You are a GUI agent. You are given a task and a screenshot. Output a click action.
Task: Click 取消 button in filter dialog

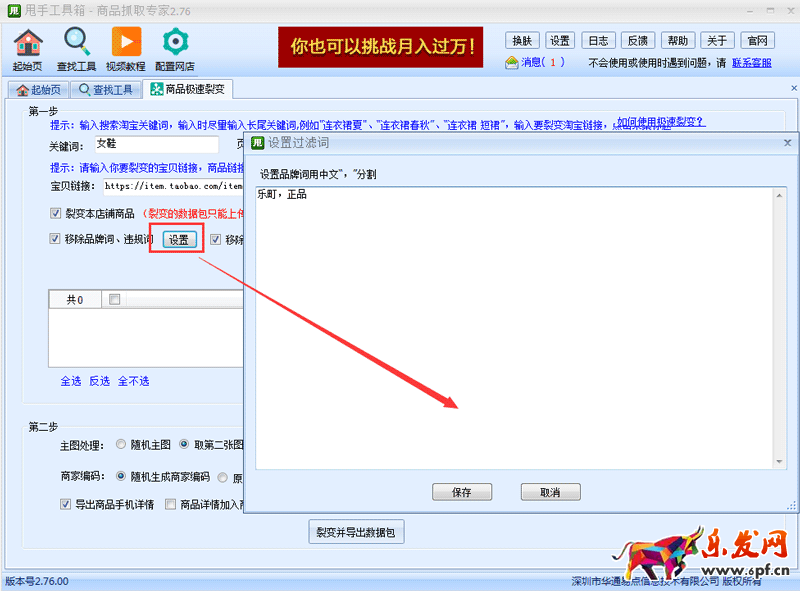[x=550, y=492]
